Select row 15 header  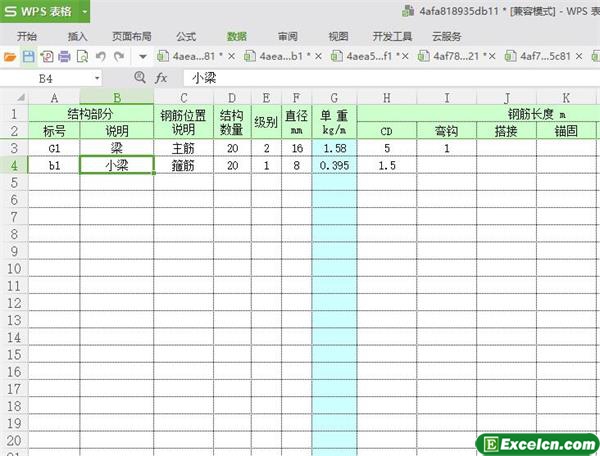click(14, 355)
